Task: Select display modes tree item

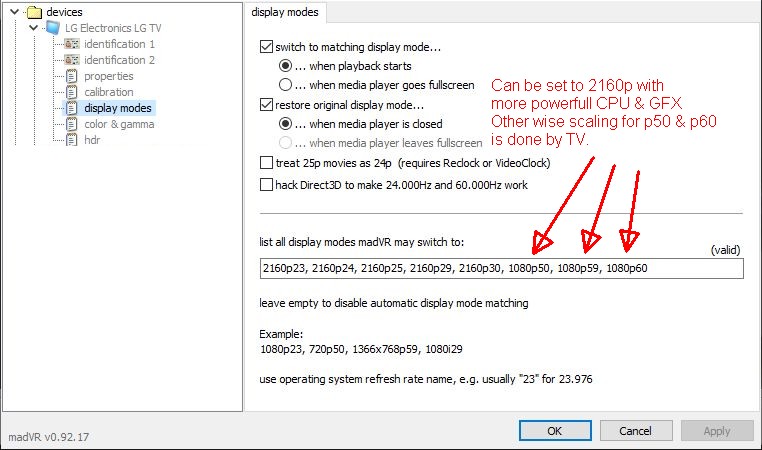Action: coord(118,108)
